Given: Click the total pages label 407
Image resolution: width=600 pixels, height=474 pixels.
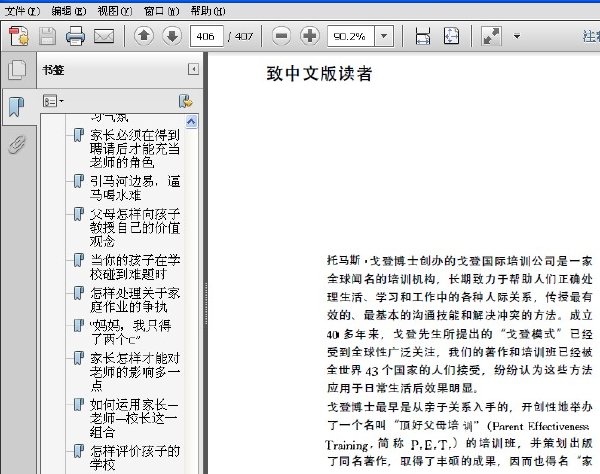Looking at the screenshot, I should (x=244, y=37).
